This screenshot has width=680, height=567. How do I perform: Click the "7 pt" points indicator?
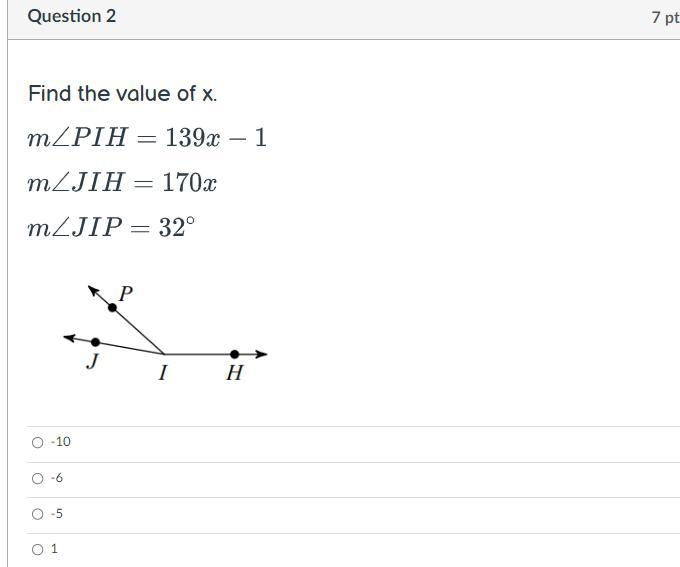[x=664, y=17]
